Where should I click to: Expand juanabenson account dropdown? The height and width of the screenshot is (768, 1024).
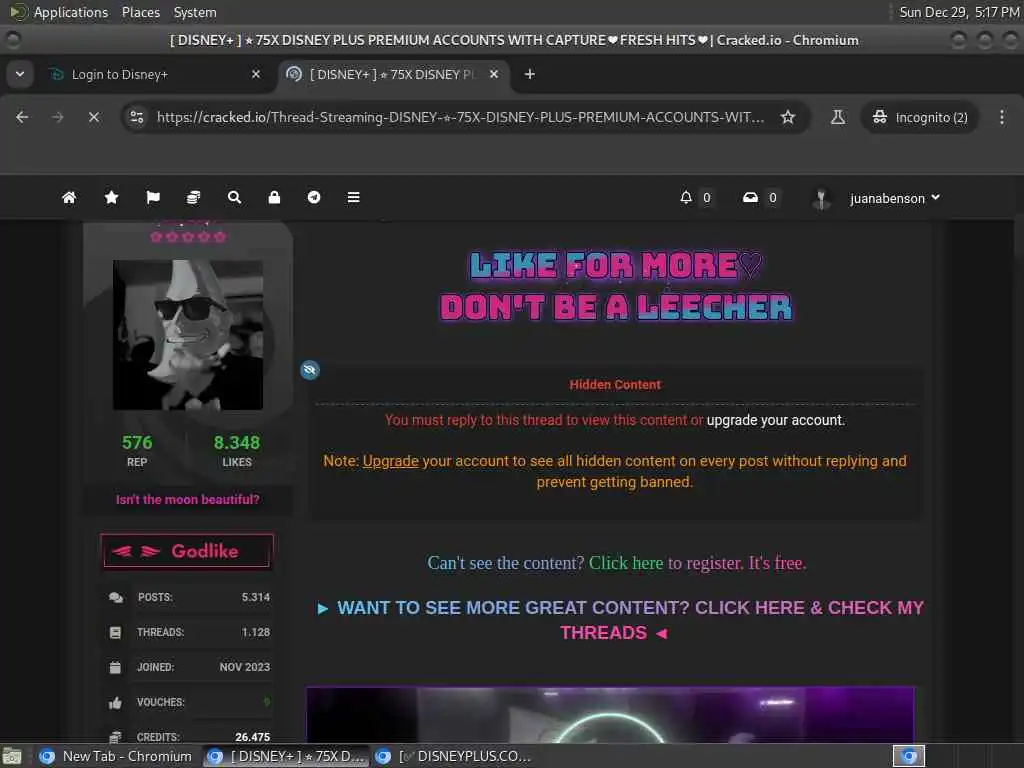pos(895,198)
